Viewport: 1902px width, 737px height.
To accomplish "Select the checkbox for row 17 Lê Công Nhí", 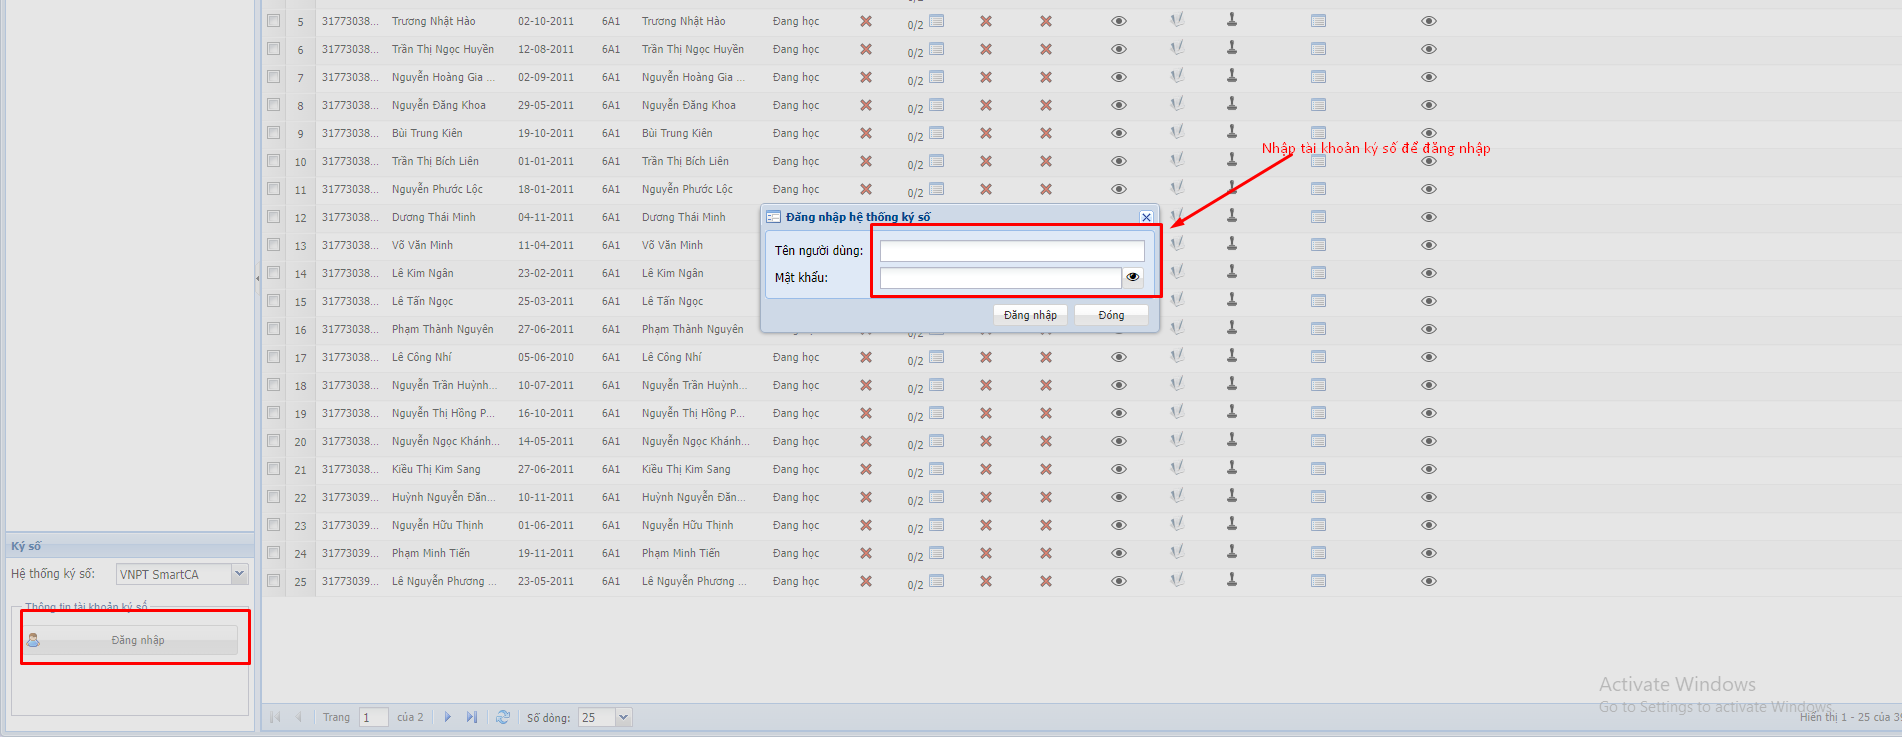I will (274, 357).
